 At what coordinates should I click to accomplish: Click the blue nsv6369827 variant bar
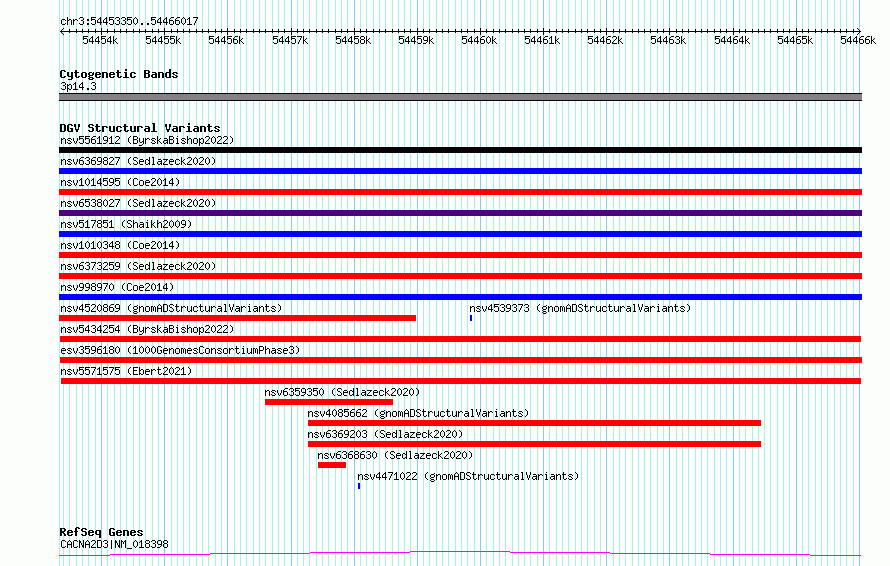[x=460, y=171]
